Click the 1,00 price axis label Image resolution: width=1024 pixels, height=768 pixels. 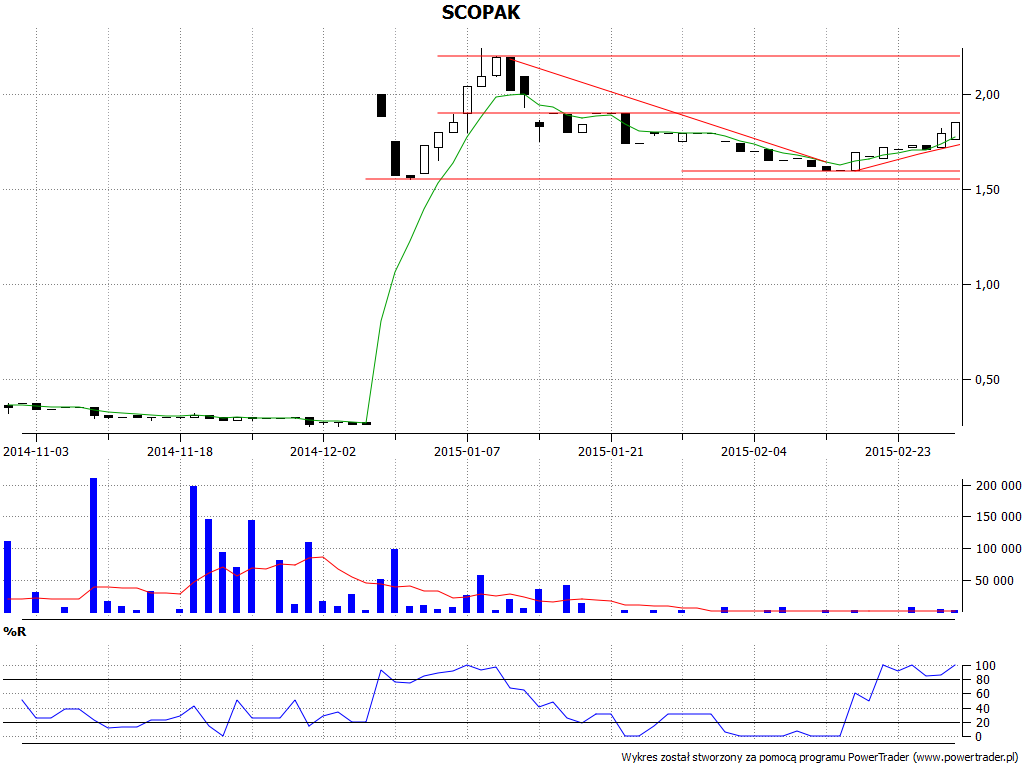(x=987, y=285)
